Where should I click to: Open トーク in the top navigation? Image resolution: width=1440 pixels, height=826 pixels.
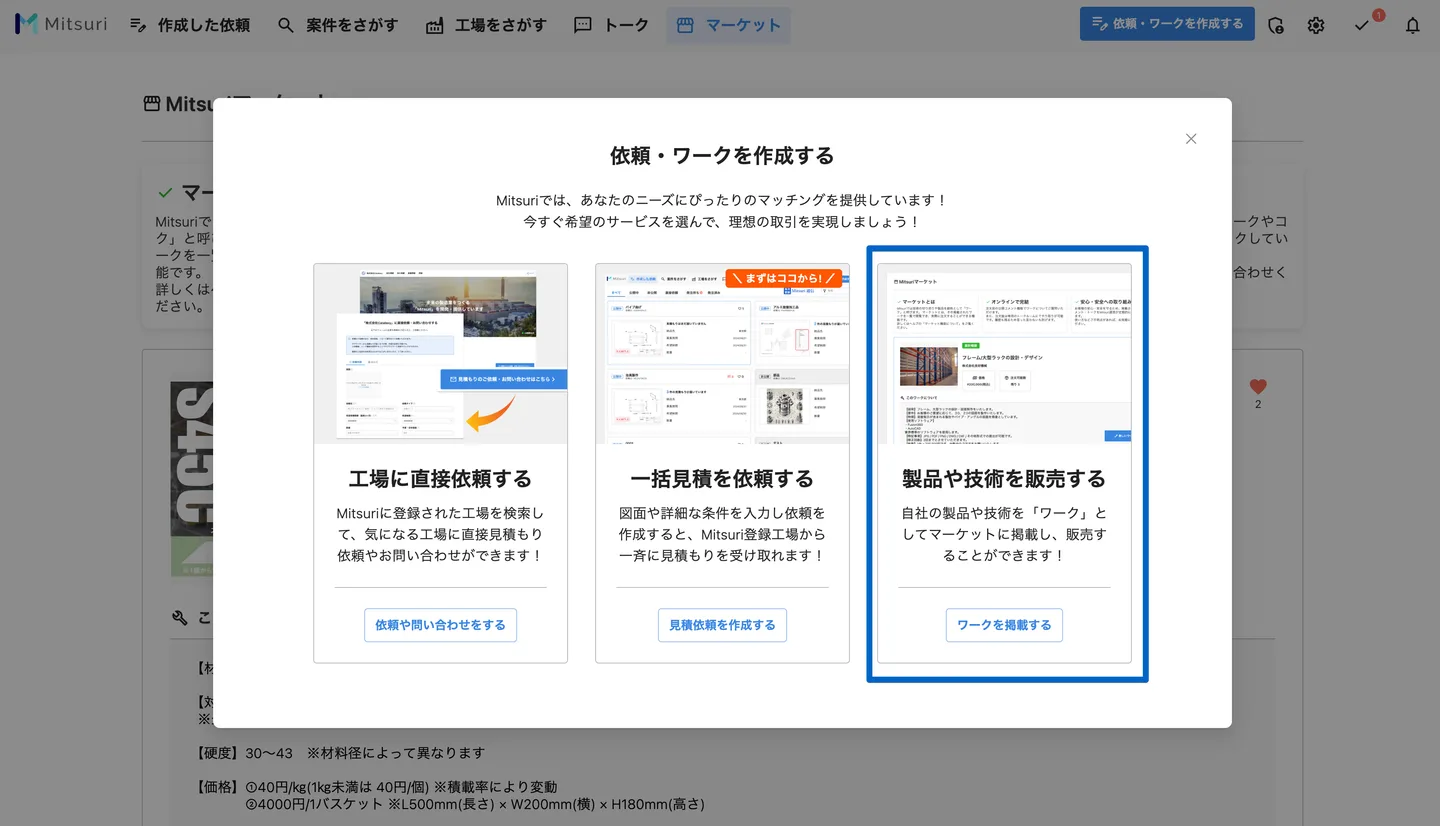(611, 25)
